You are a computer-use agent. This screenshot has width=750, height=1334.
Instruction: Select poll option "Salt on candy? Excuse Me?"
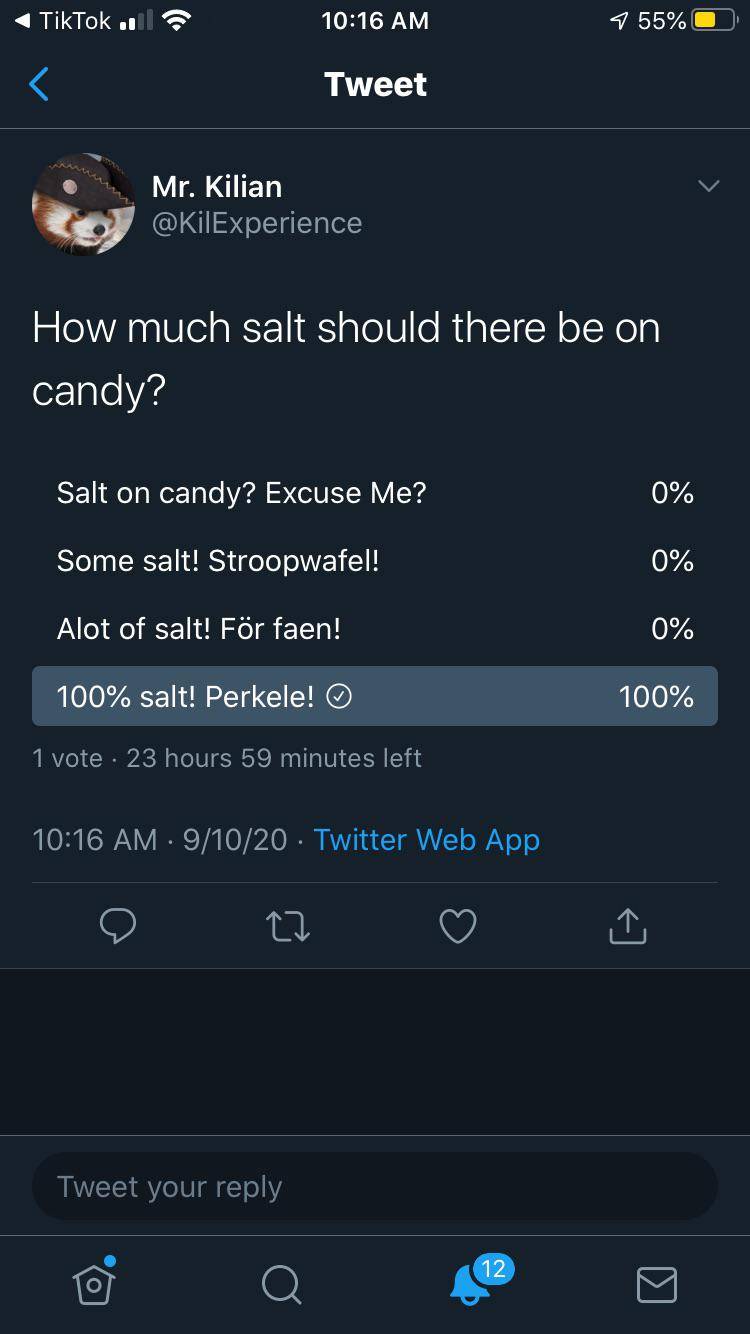tap(374, 493)
